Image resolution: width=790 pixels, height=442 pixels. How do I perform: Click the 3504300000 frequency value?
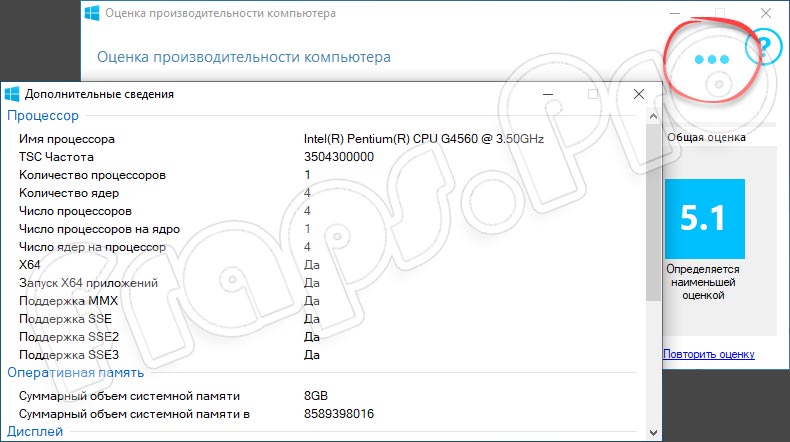coord(339,157)
